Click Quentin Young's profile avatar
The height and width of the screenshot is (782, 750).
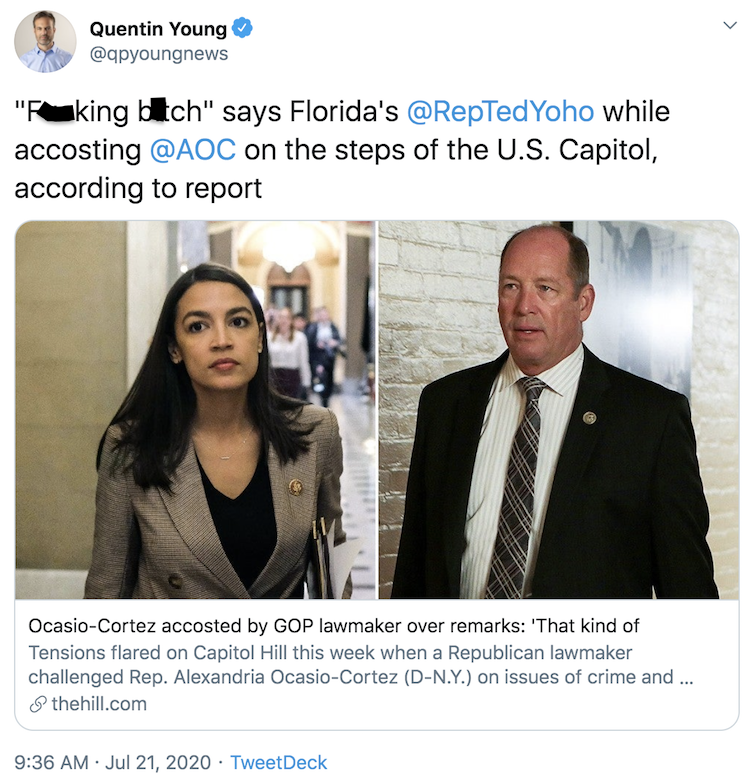(x=45, y=41)
